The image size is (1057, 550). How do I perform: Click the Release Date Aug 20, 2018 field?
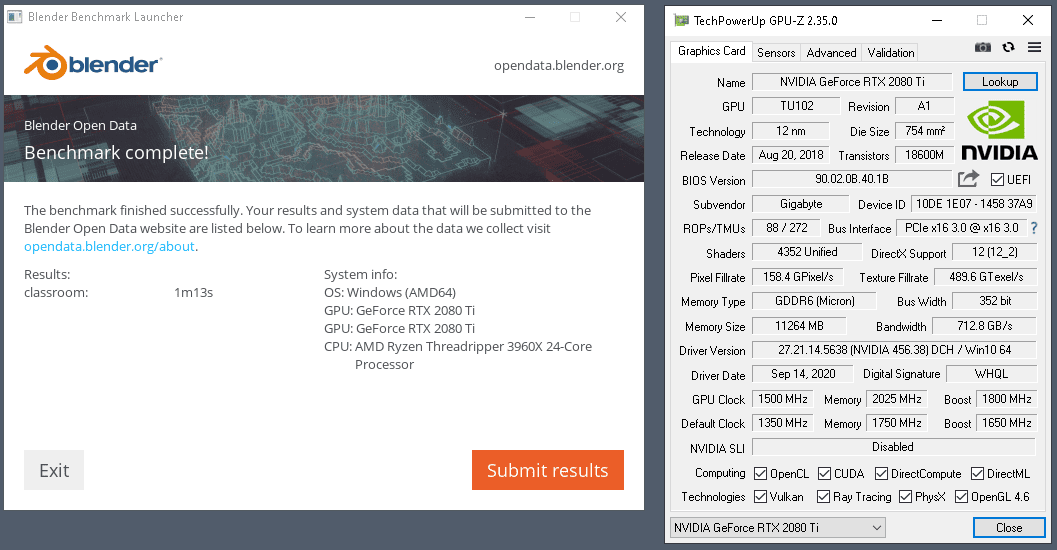pyautogui.click(x=791, y=155)
